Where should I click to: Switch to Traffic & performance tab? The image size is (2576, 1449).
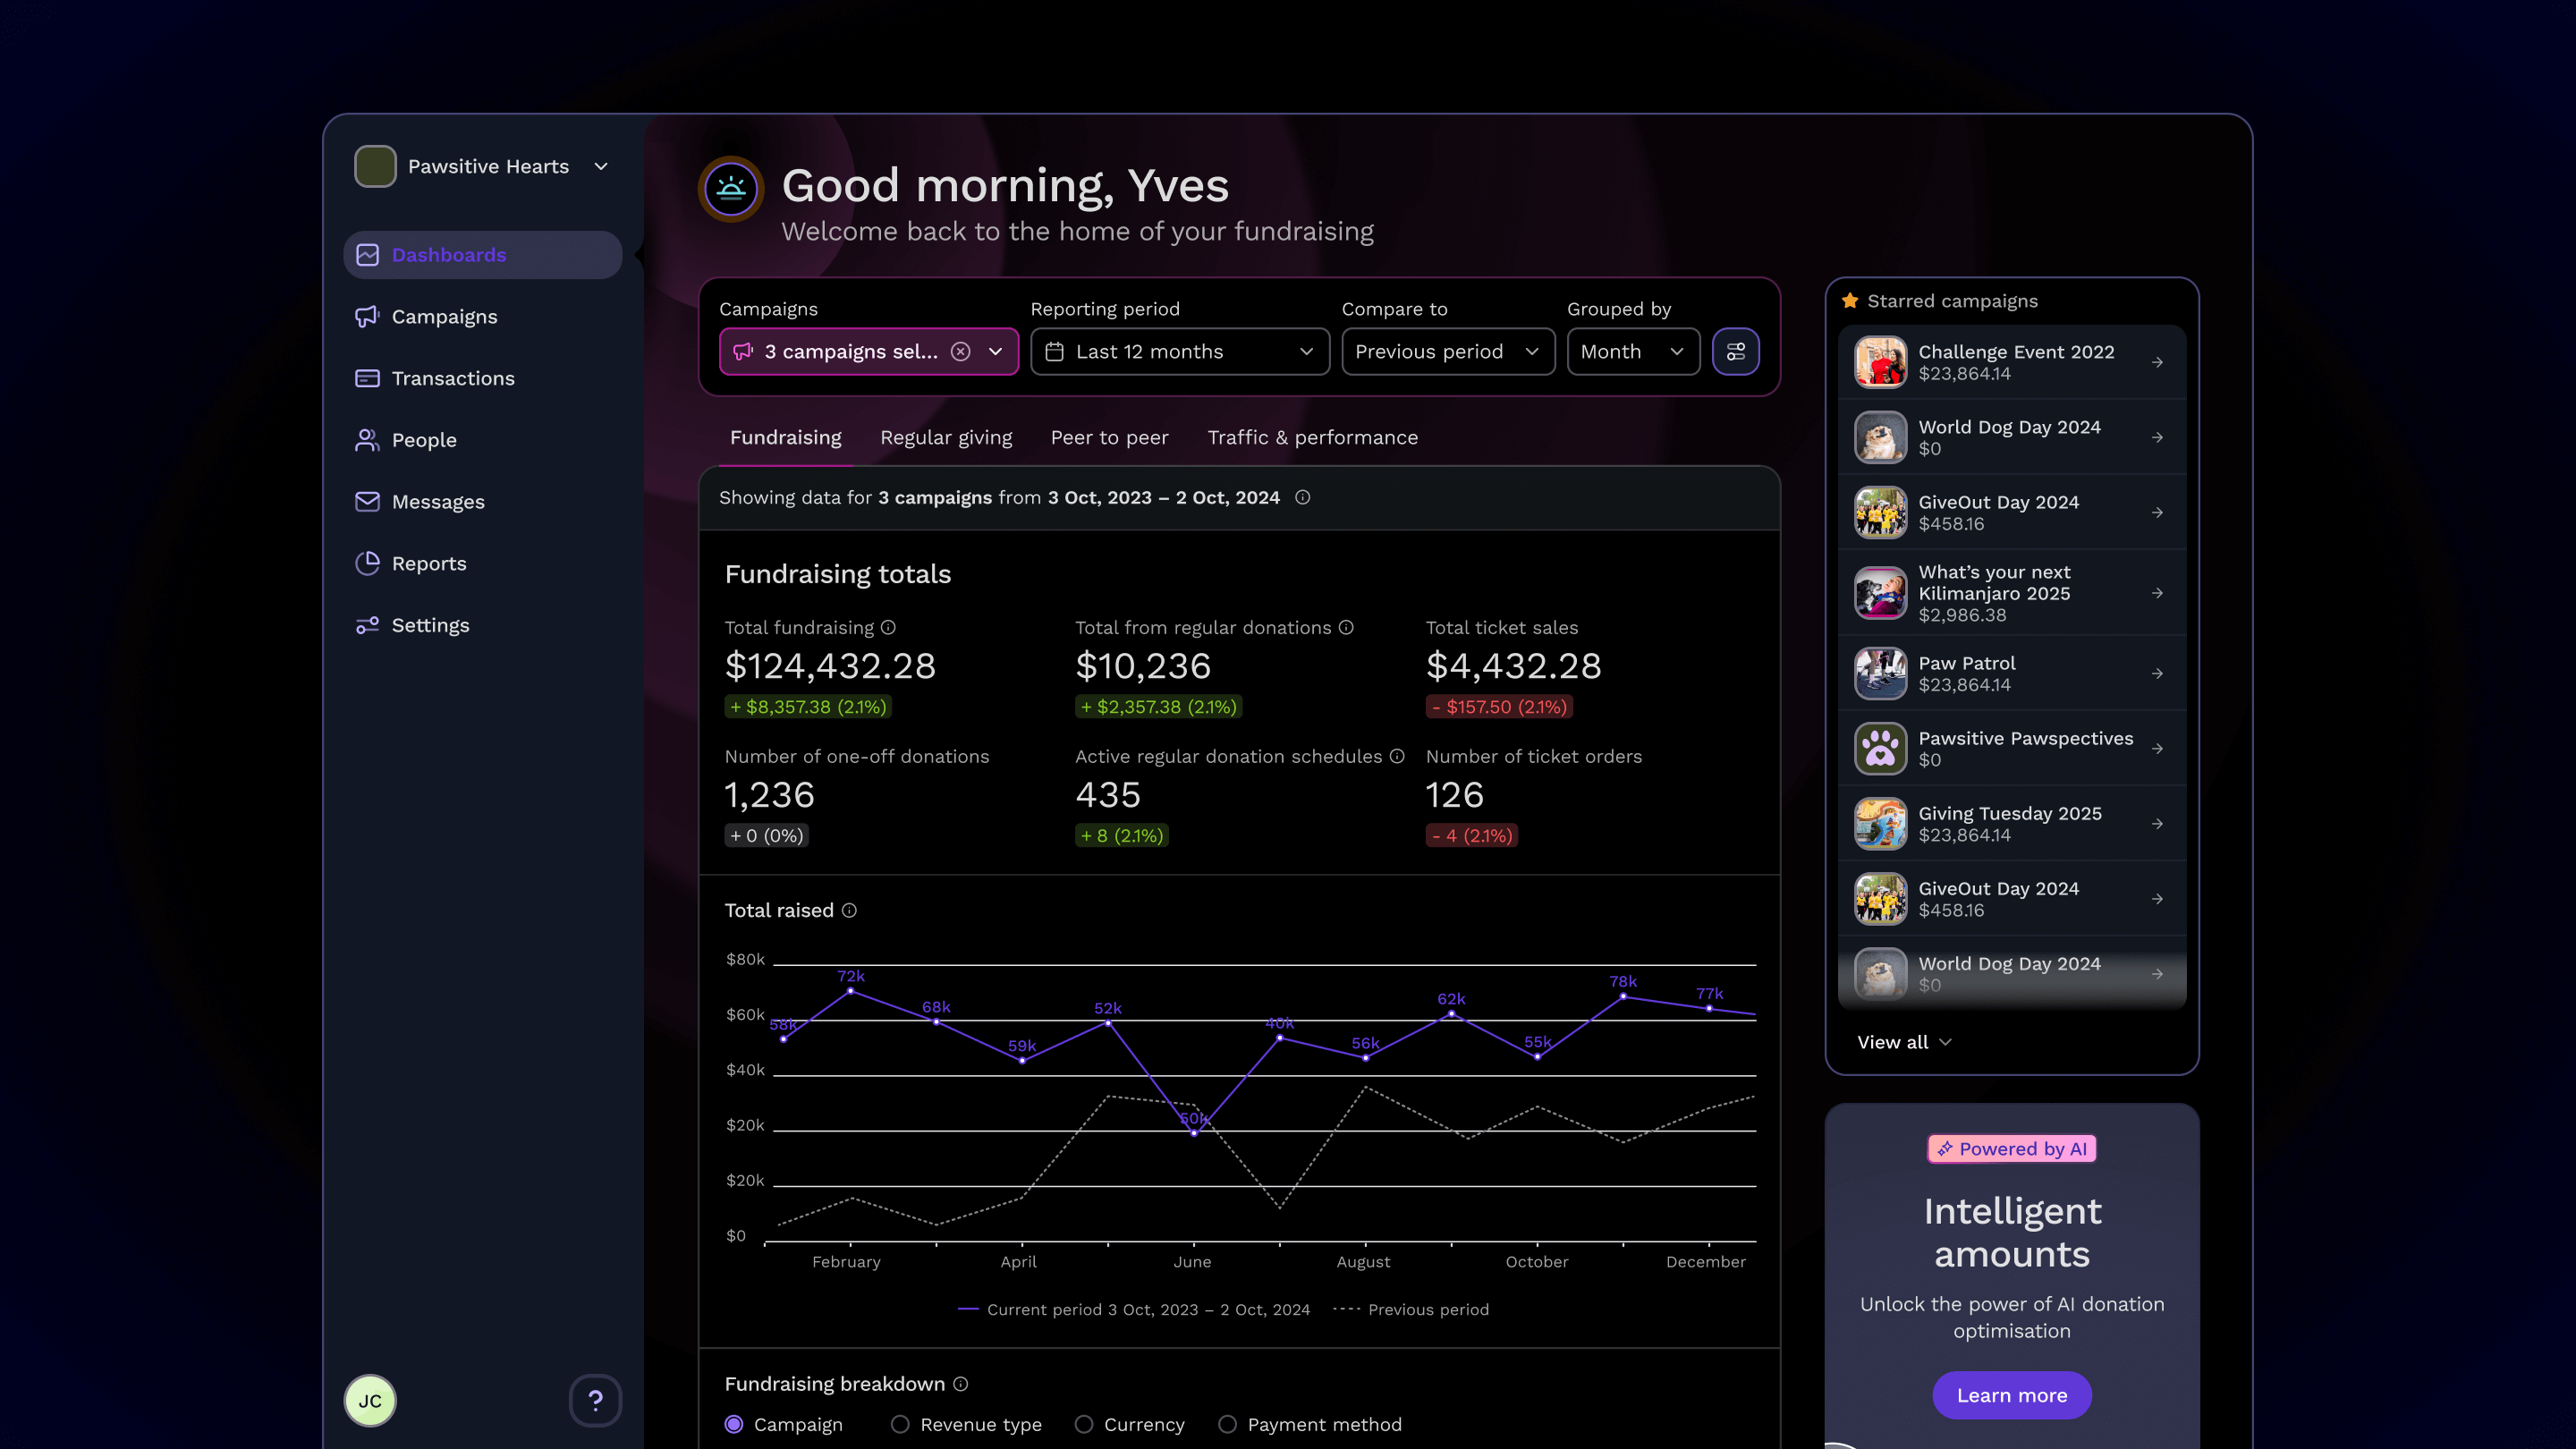point(1312,437)
